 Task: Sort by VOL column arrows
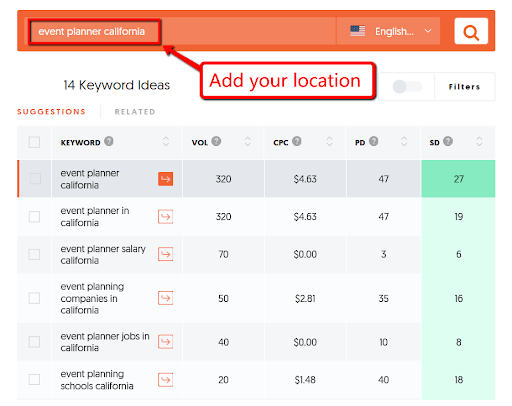click(x=248, y=142)
